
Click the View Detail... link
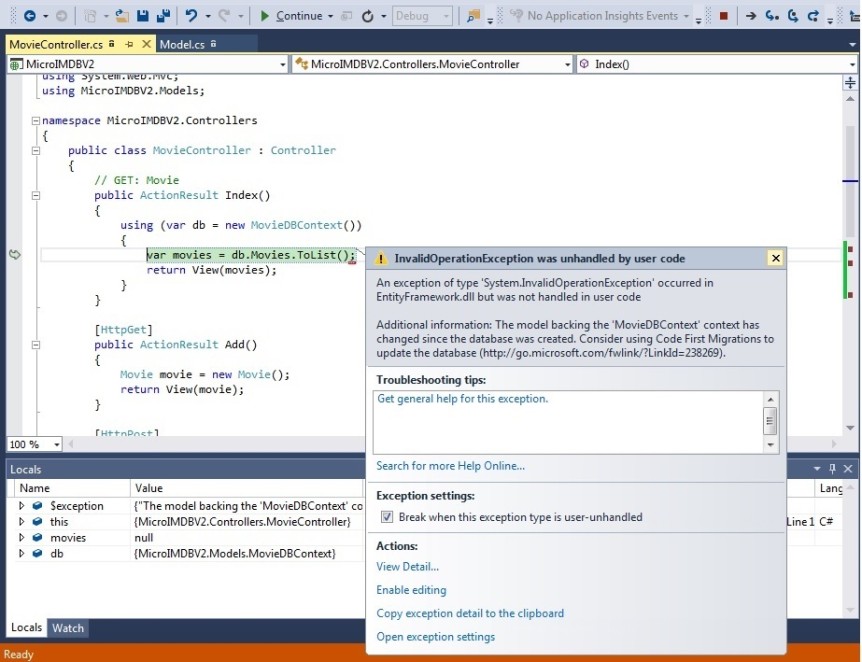click(407, 567)
